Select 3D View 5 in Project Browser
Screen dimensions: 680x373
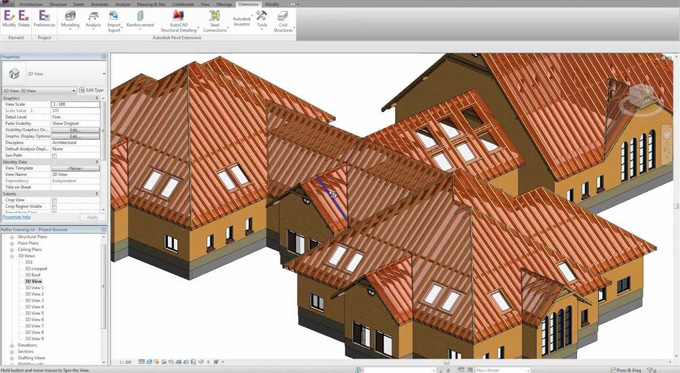[34, 313]
